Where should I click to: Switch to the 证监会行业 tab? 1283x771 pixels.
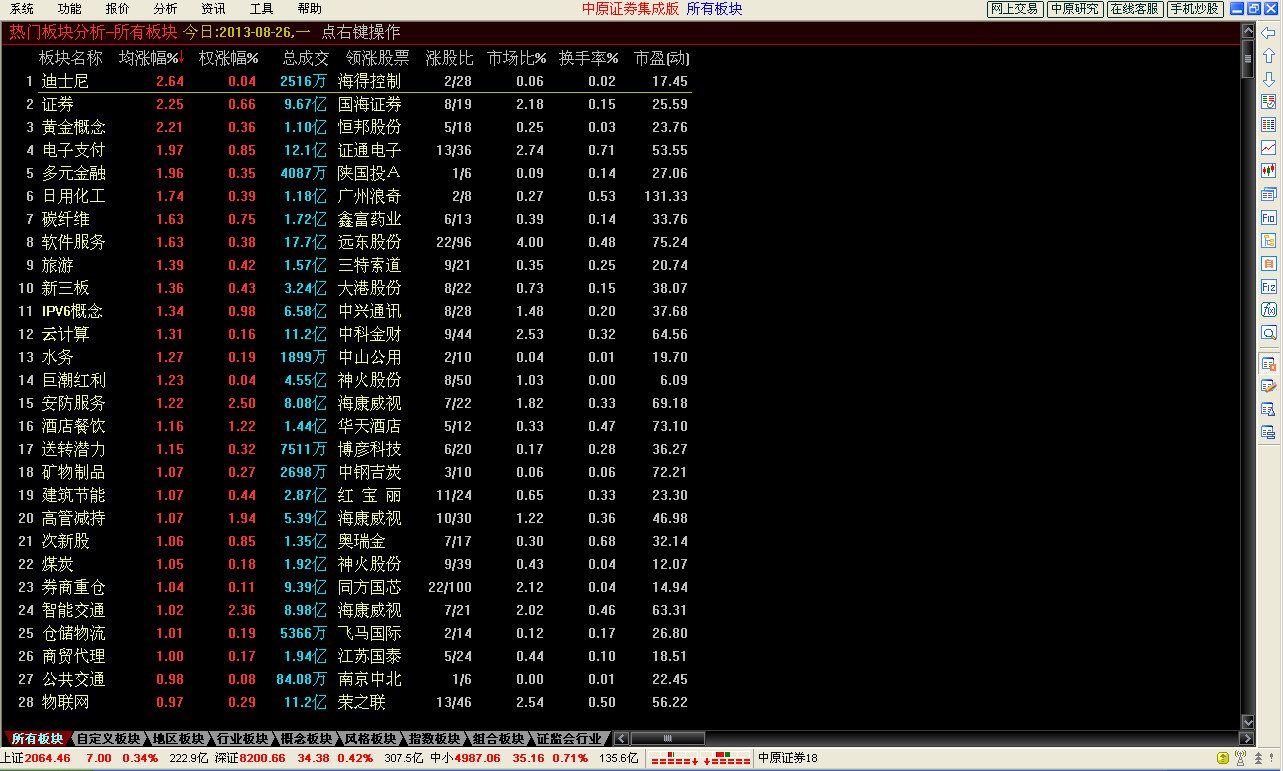(569, 739)
